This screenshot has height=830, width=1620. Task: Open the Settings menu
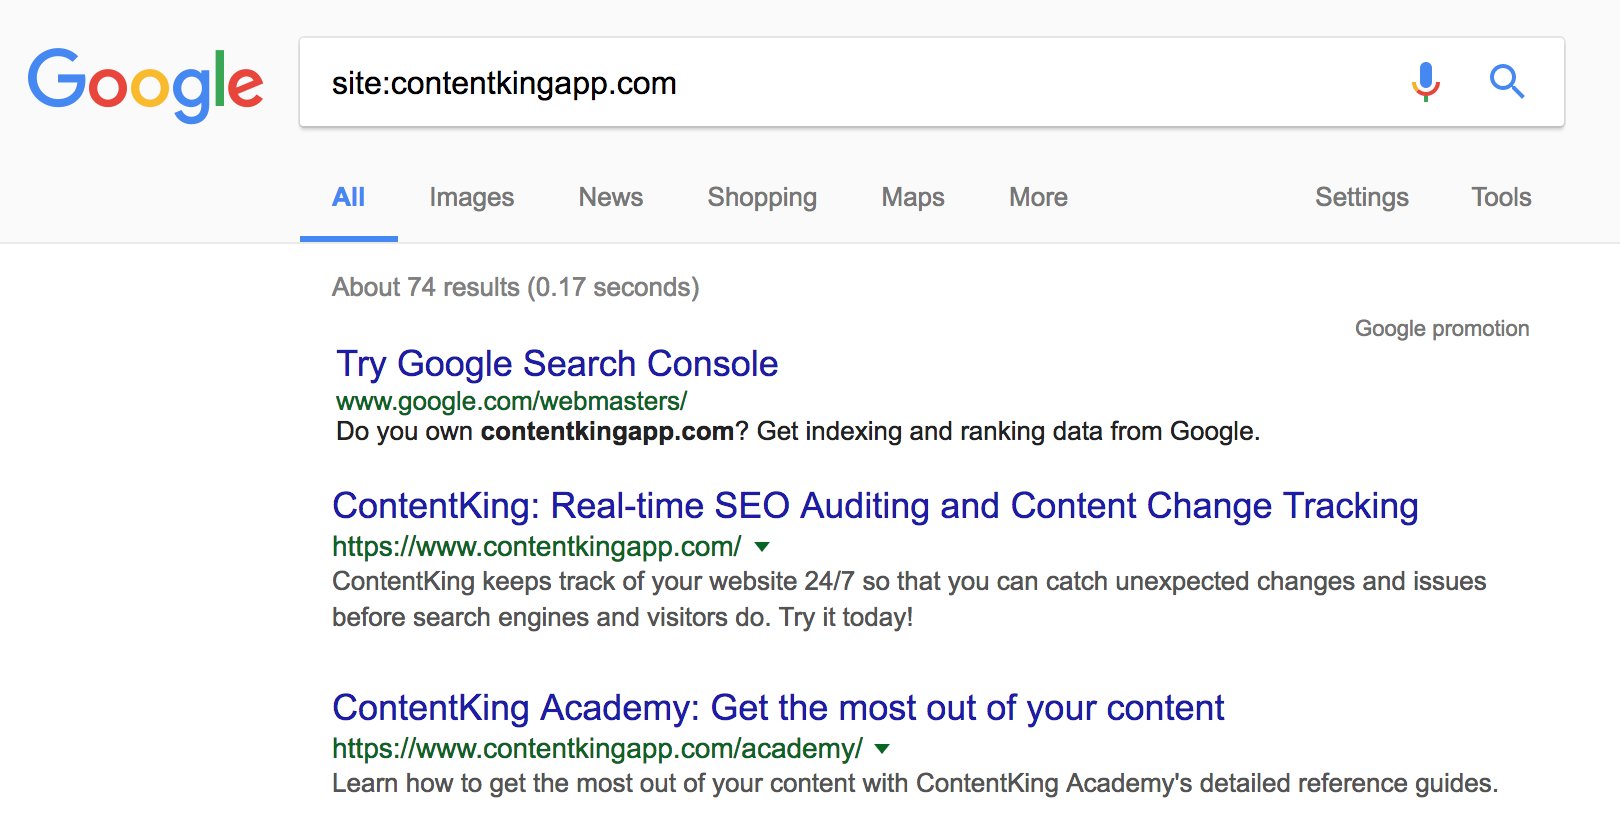pos(1361,198)
